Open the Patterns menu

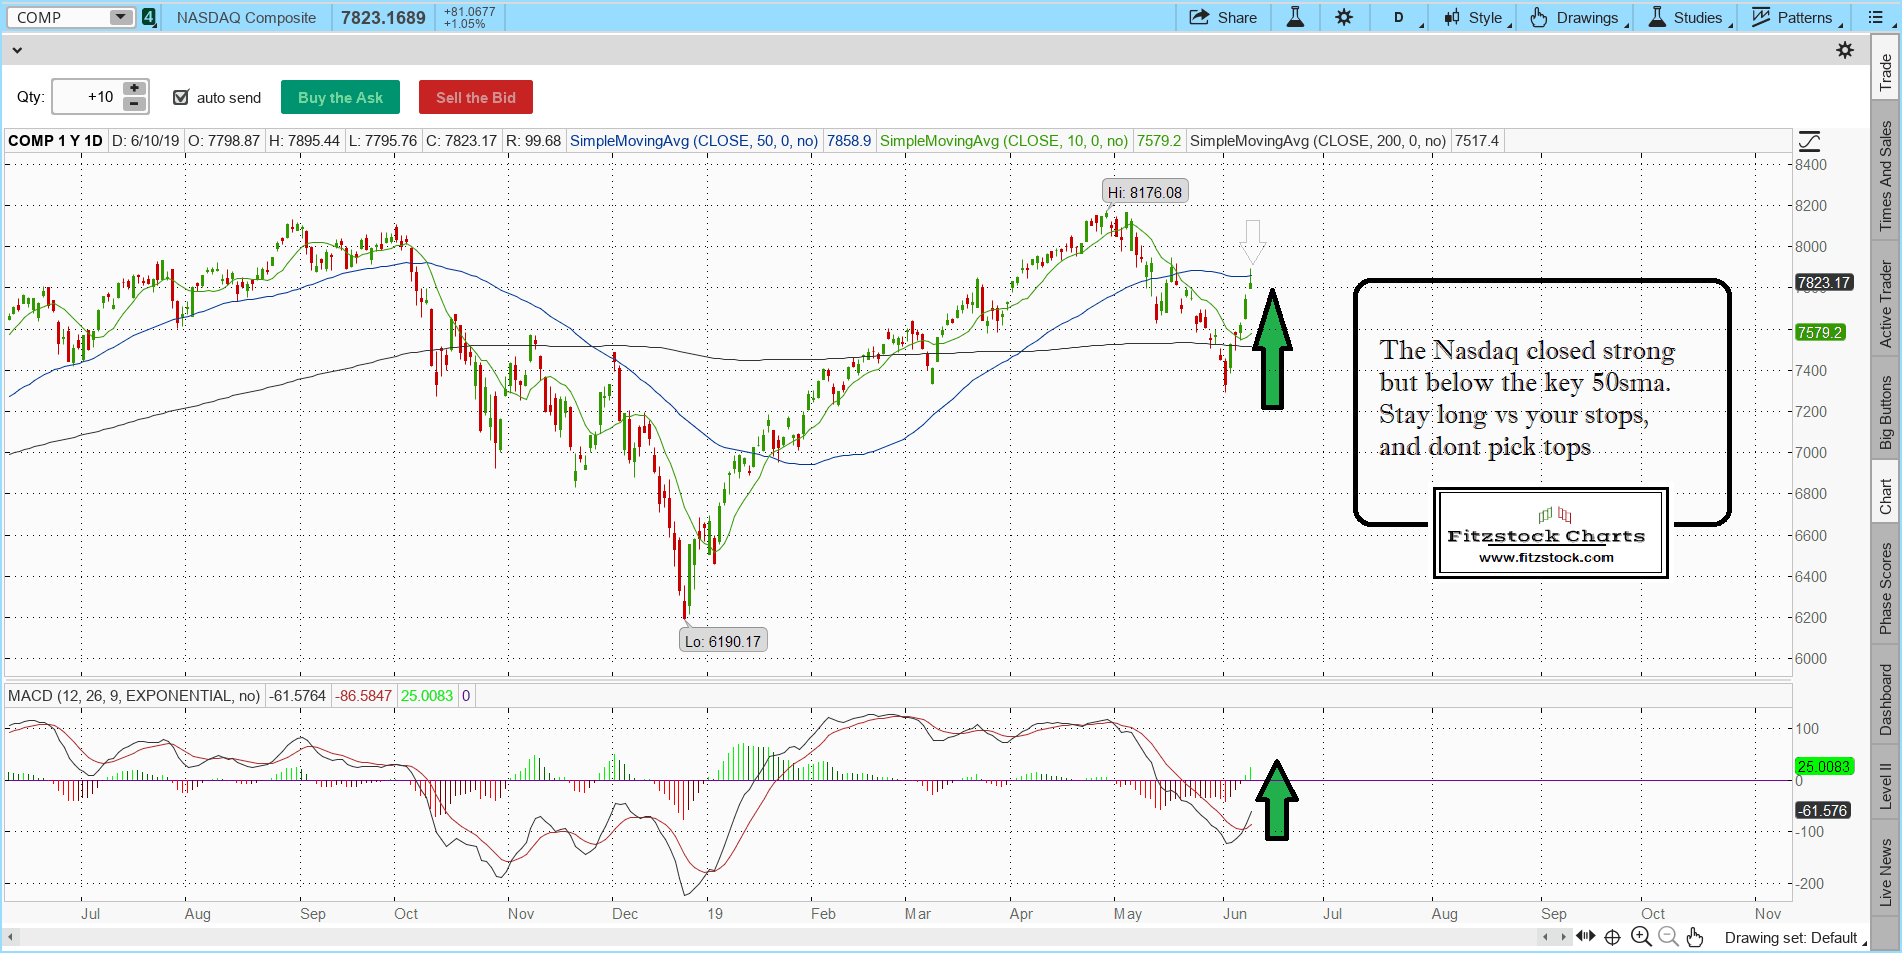pyautogui.click(x=1794, y=17)
